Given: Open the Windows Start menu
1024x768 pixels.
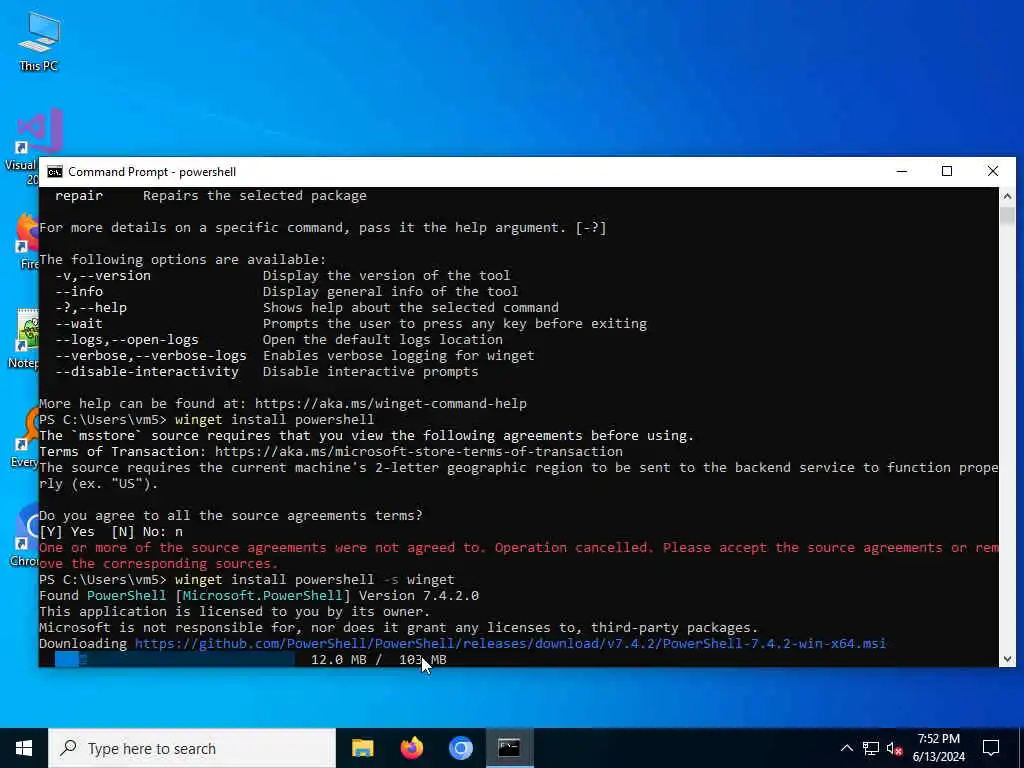Looking at the screenshot, I should [24, 748].
